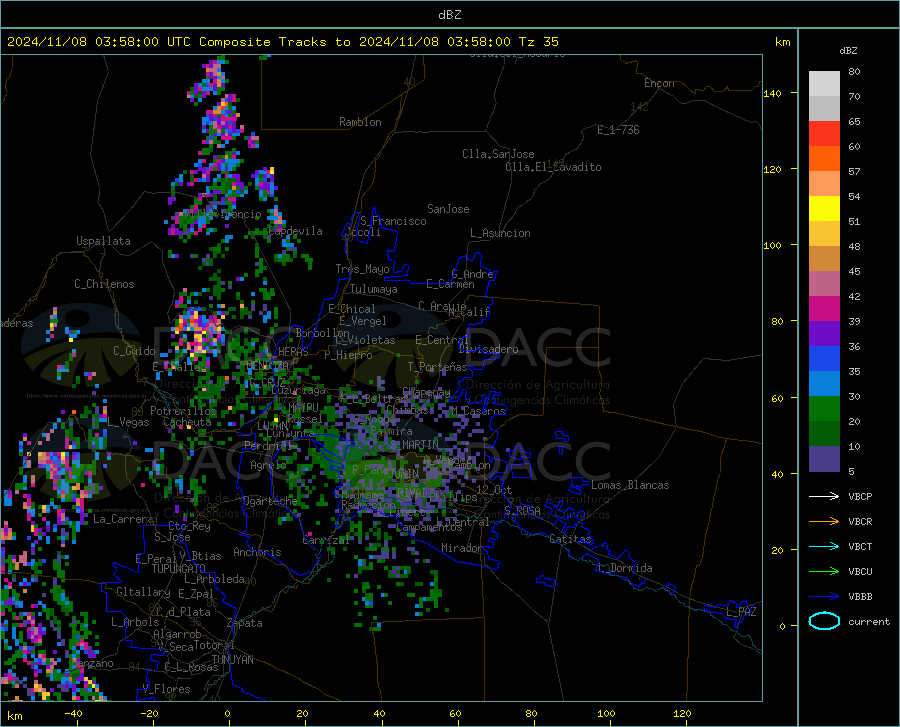Select the yellow 51-54 dBZ color band
This screenshot has width=900, height=727.
(824, 209)
